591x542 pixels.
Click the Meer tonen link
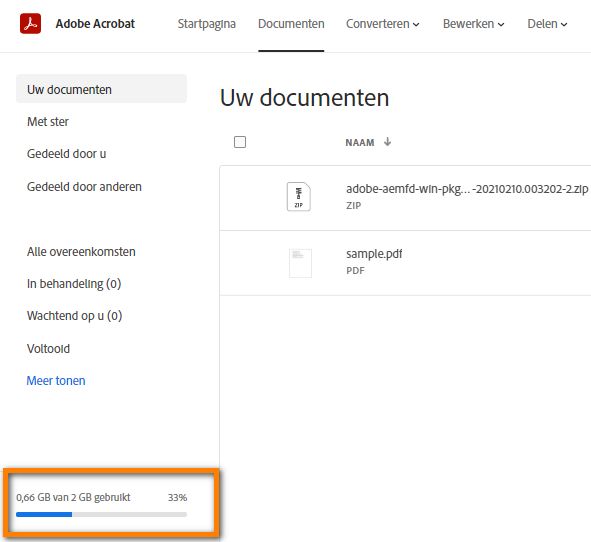[56, 381]
